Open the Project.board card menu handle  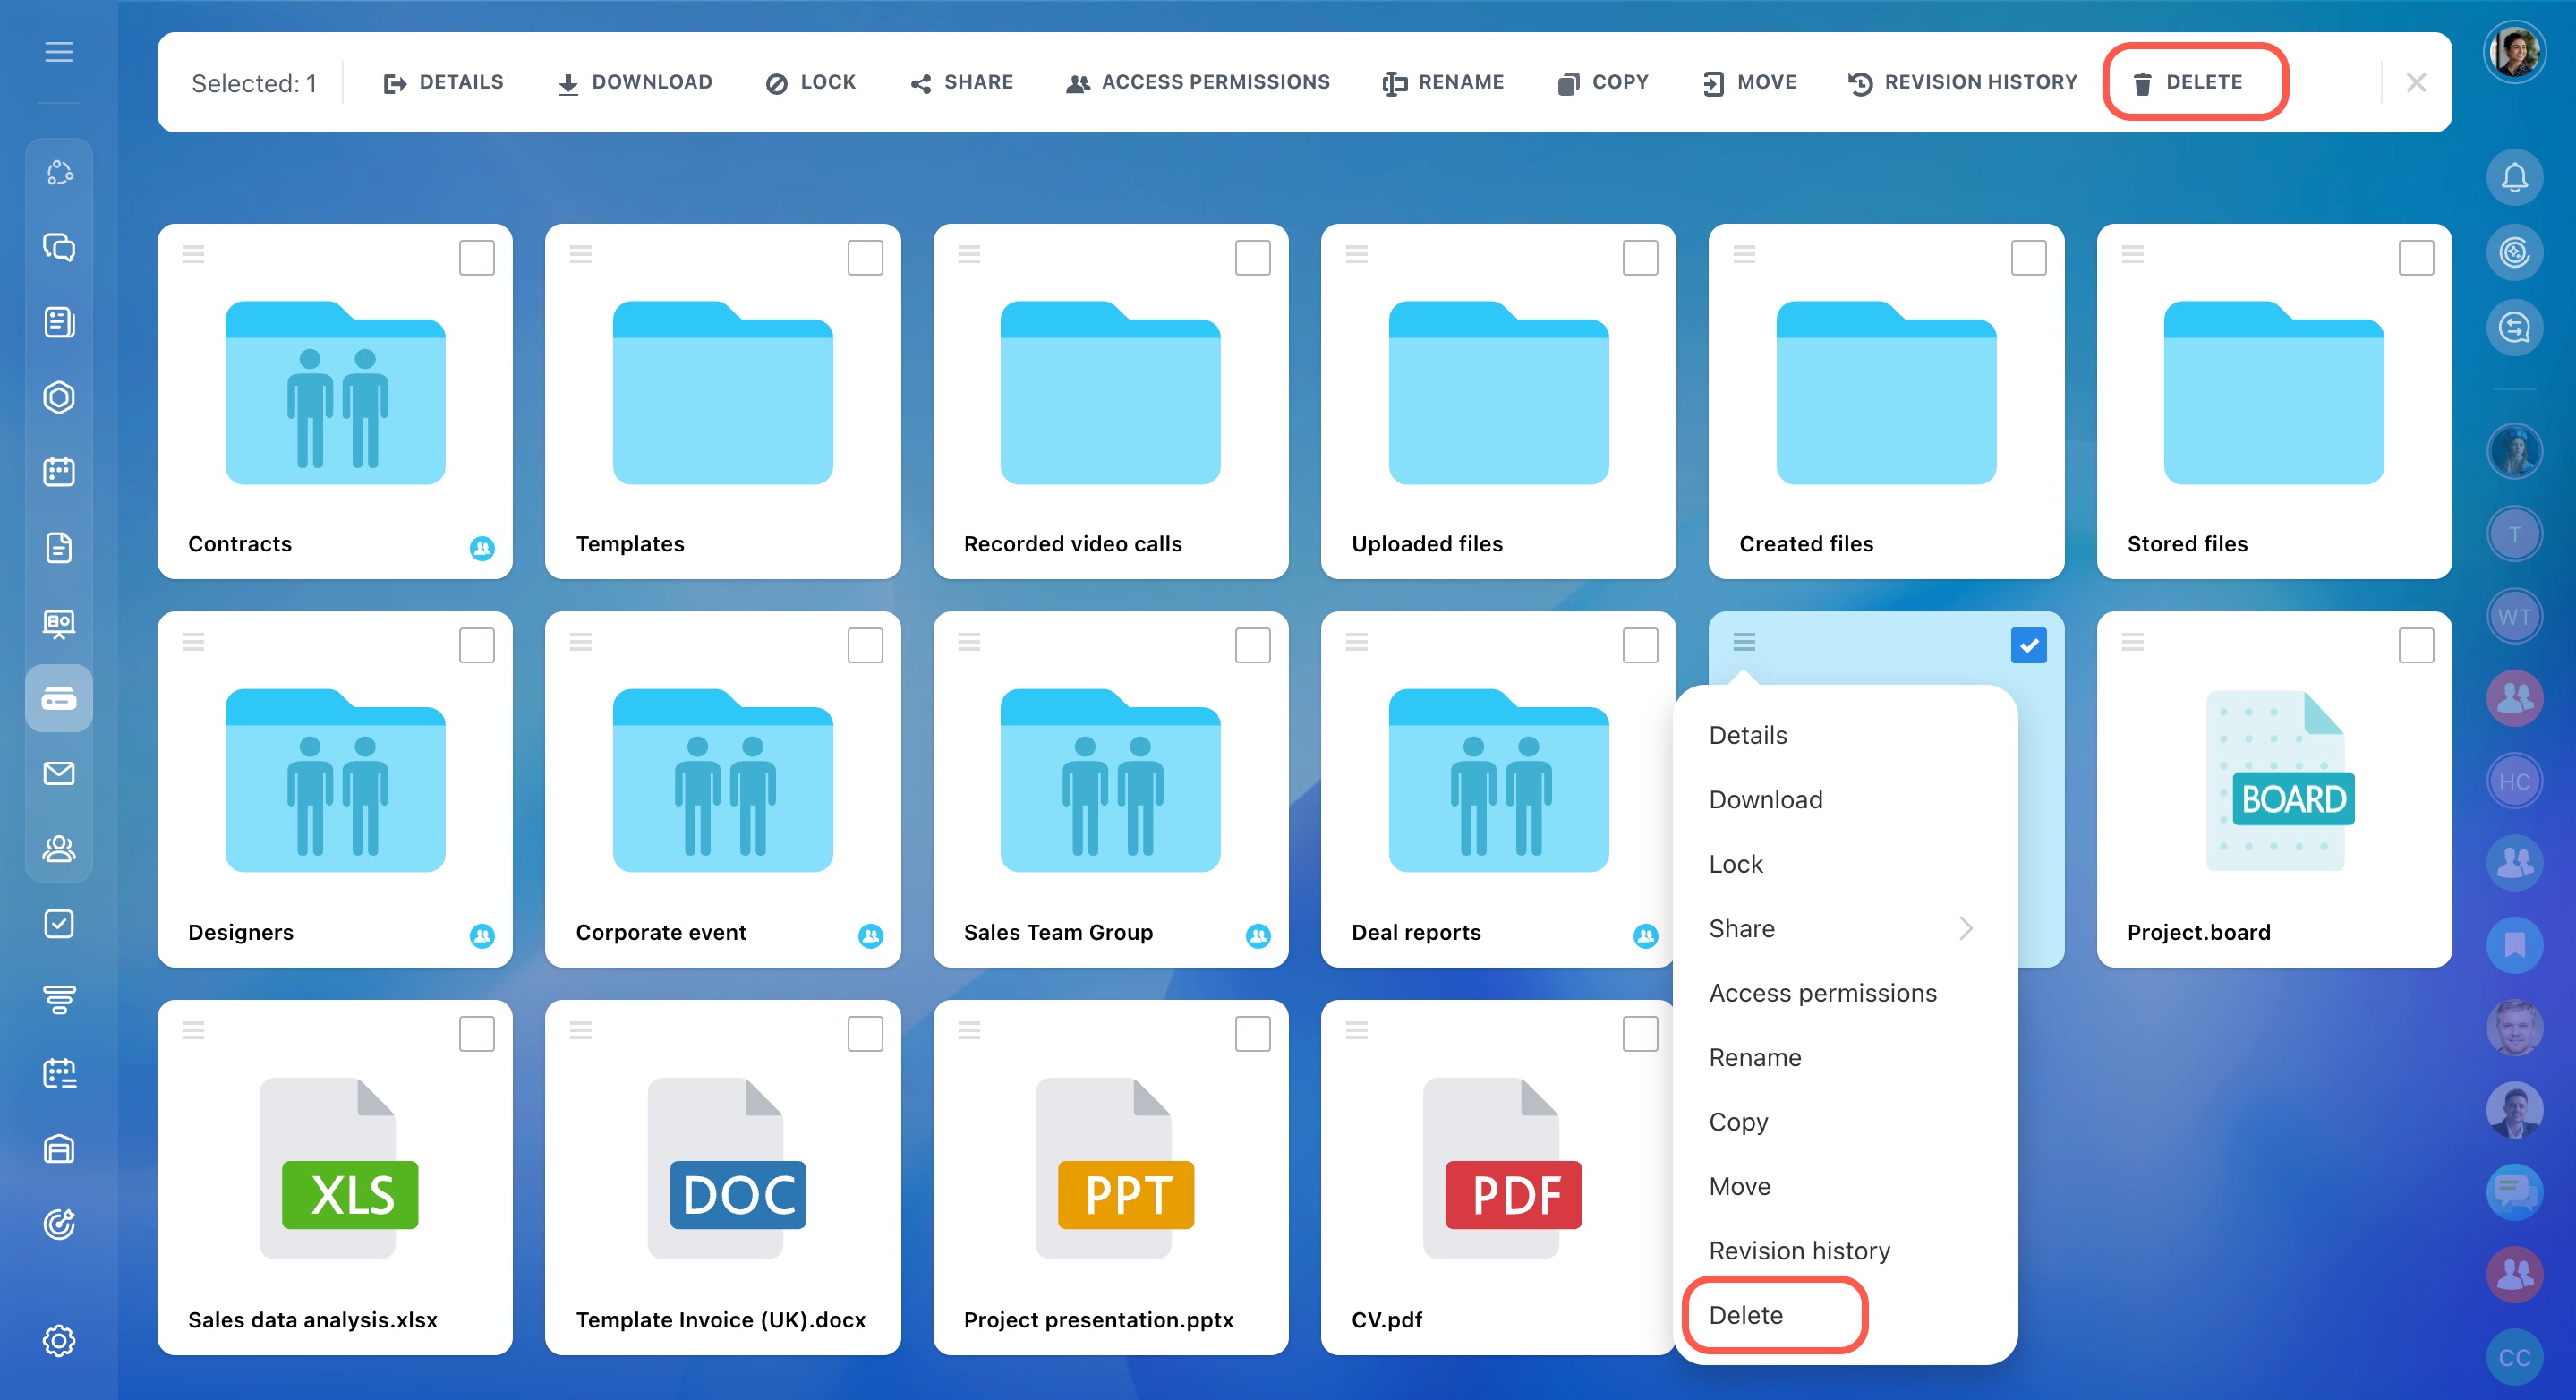click(x=2132, y=642)
